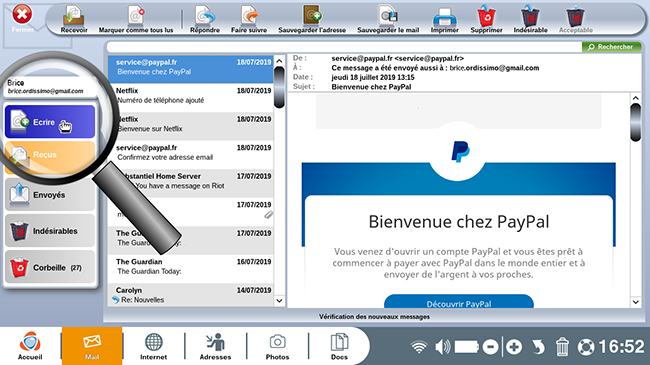Click the PayPal logo in the email
Image resolution: width=650 pixels, height=365 pixels.
(x=460, y=151)
